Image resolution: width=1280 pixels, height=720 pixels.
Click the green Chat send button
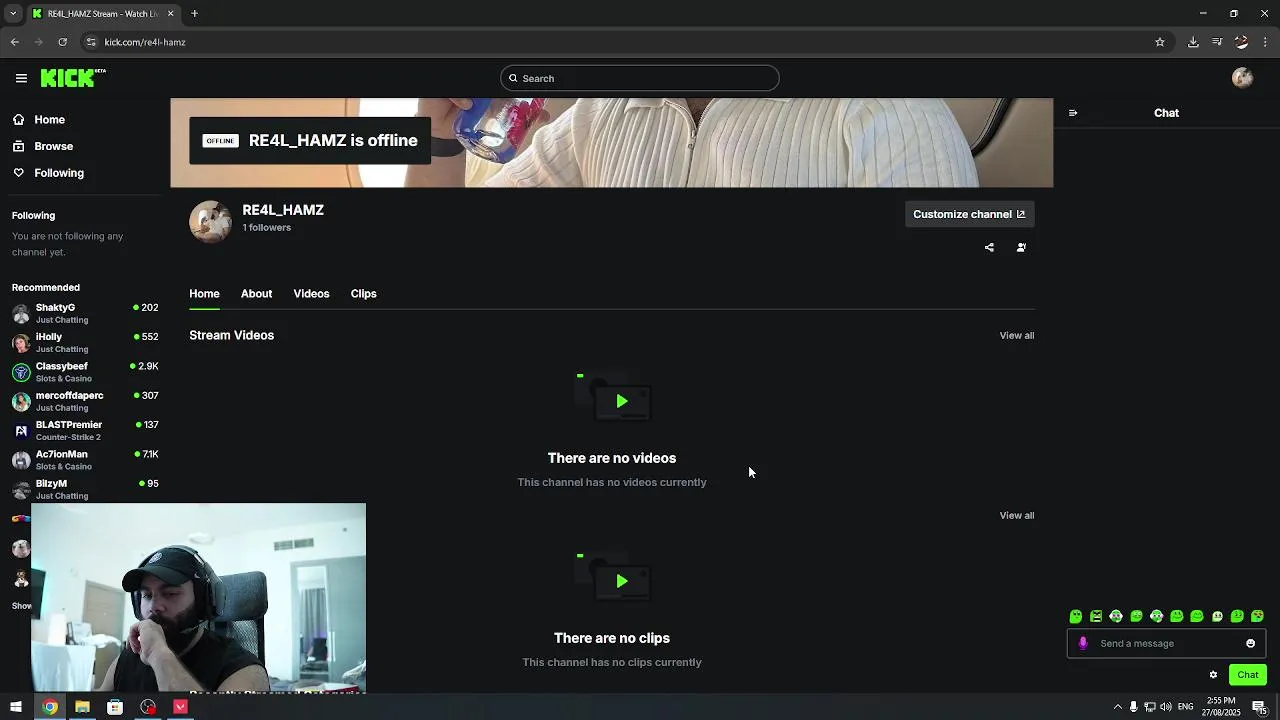click(1247, 675)
